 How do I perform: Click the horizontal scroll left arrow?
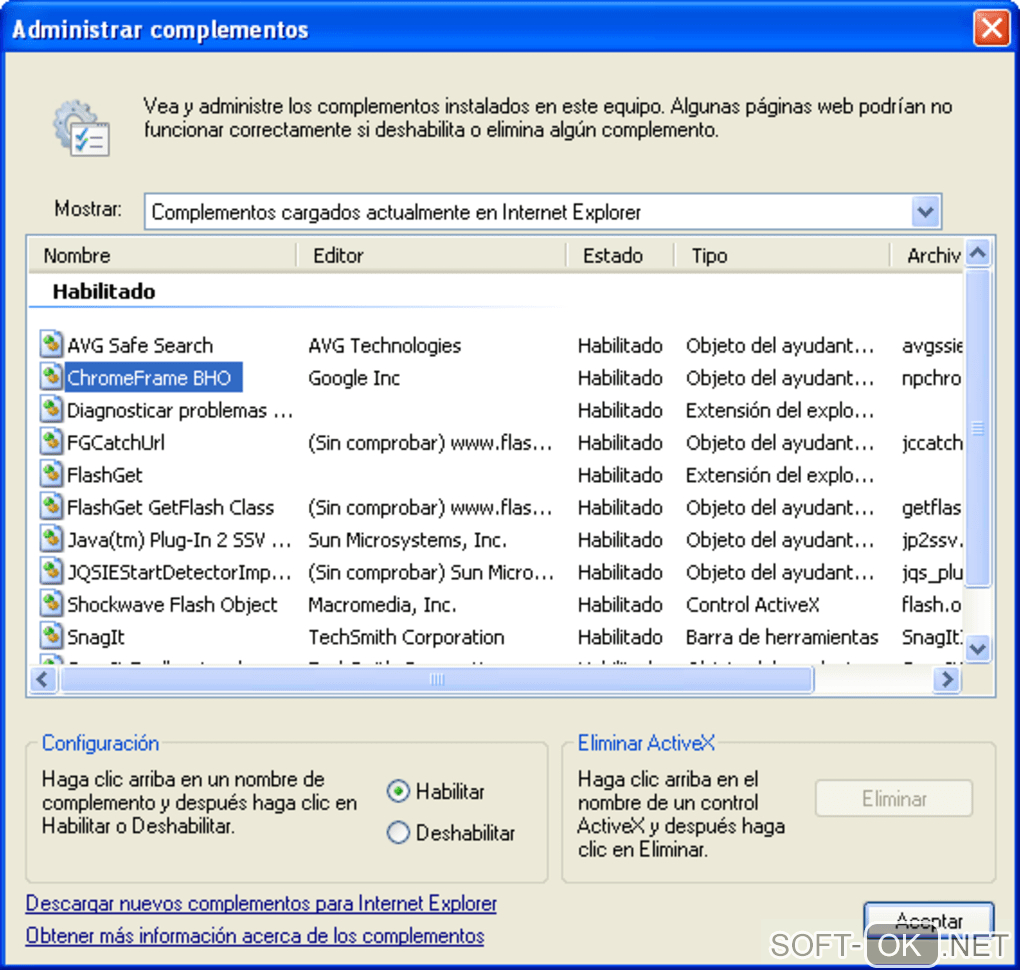(x=43, y=680)
